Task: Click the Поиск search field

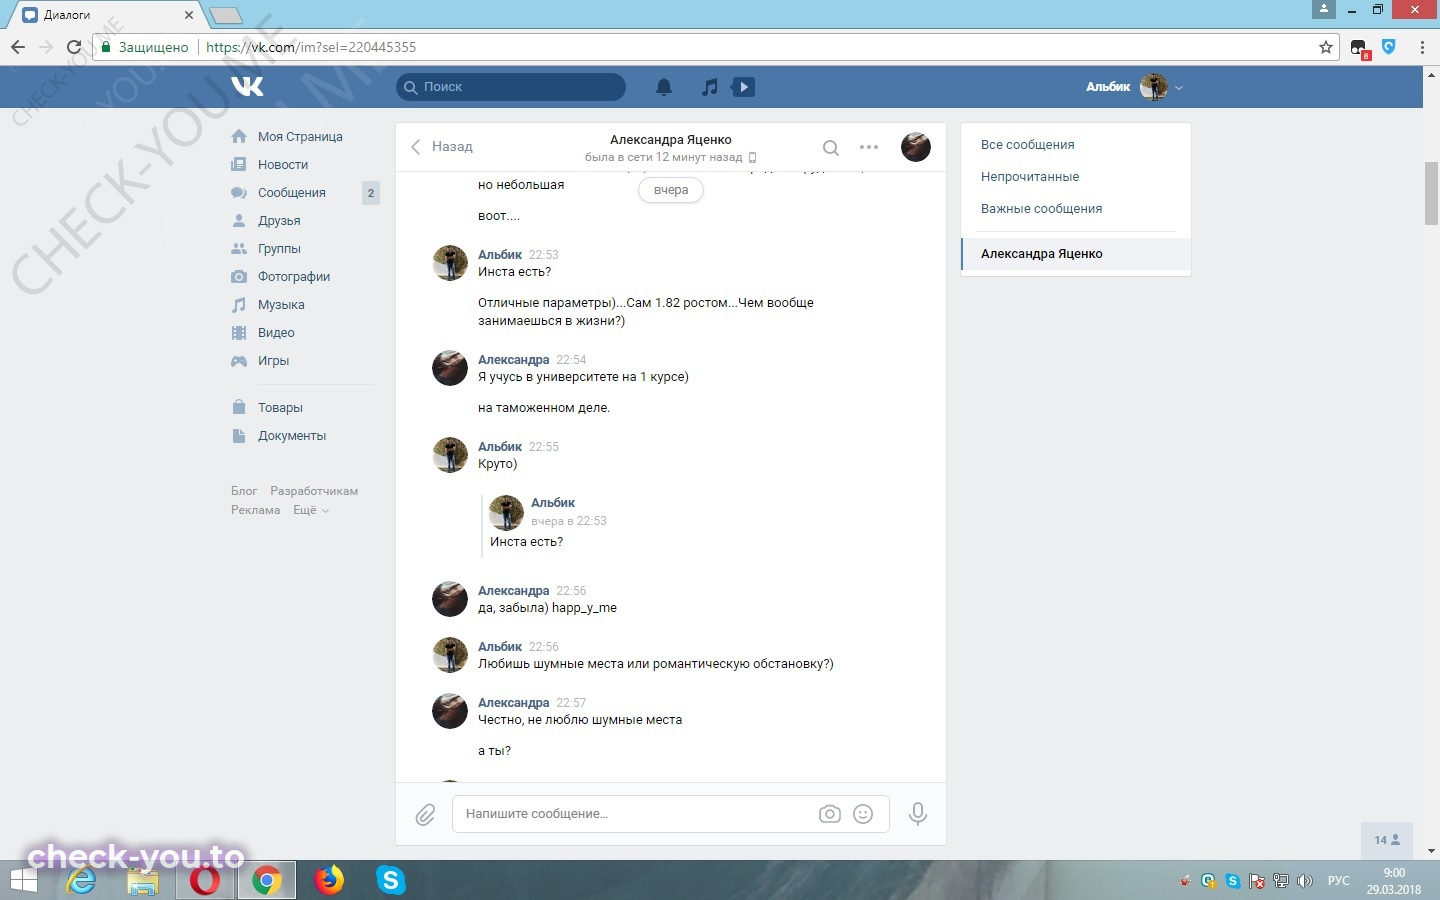Action: (511, 87)
